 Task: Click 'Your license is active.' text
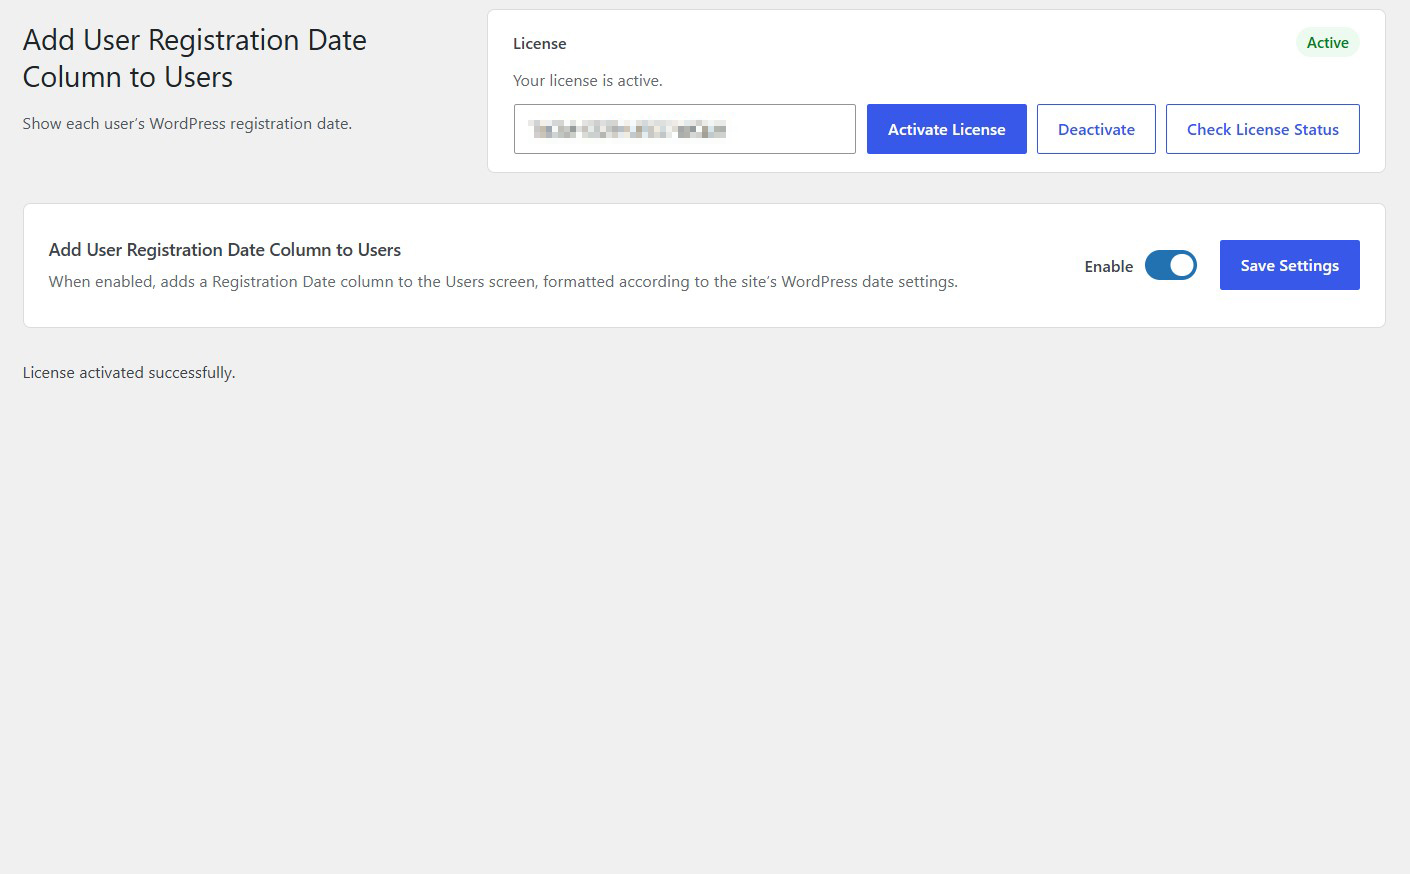(x=588, y=80)
